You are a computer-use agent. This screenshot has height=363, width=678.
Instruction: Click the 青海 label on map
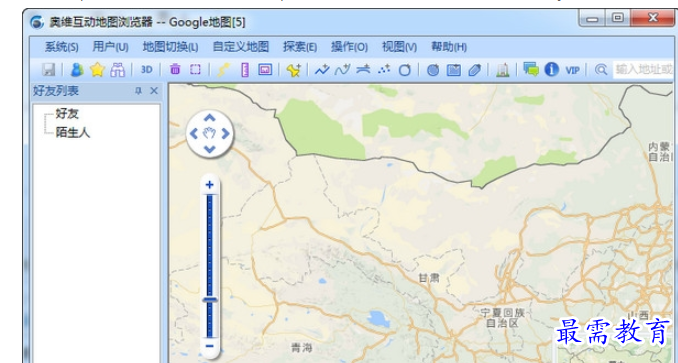[301, 347]
